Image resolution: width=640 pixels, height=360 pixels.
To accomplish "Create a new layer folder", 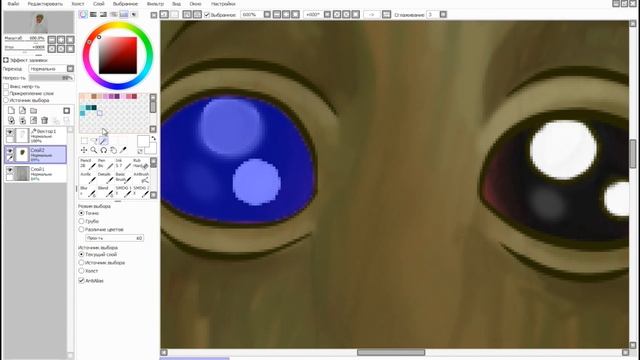I will pyautogui.click(x=33, y=111).
